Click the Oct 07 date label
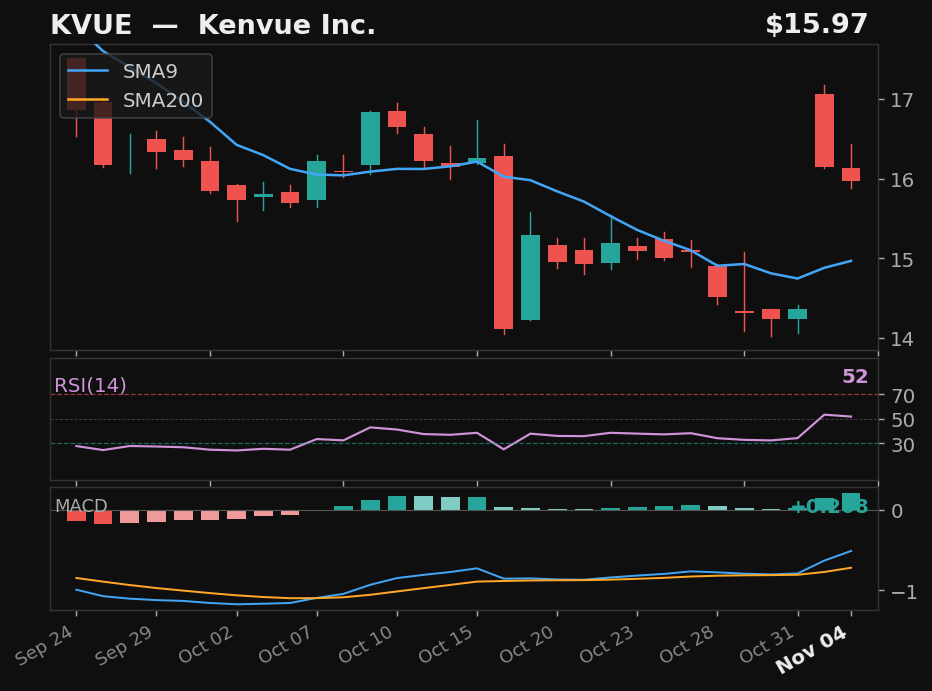932x691 pixels. click(x=286, y=645)
